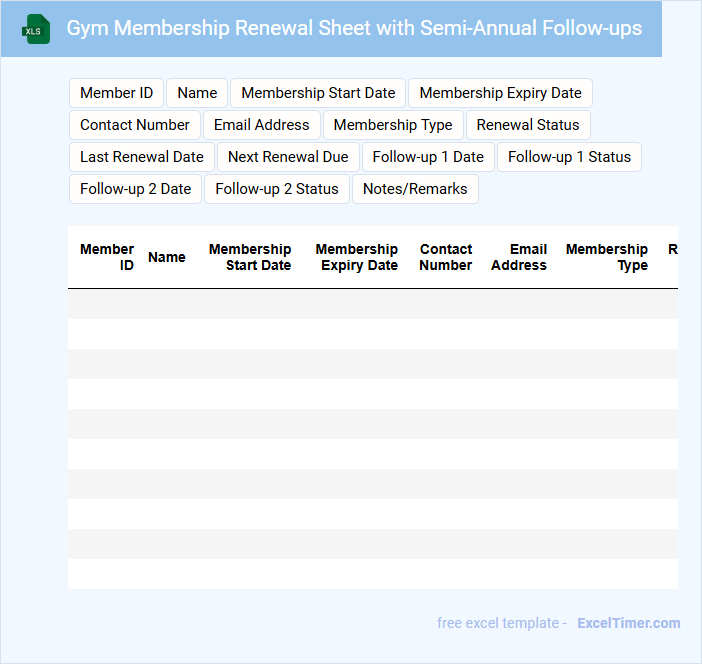Choose the Email Address tag
The height and width of the screenshot is (664, 702).
[x=262, y=125]
